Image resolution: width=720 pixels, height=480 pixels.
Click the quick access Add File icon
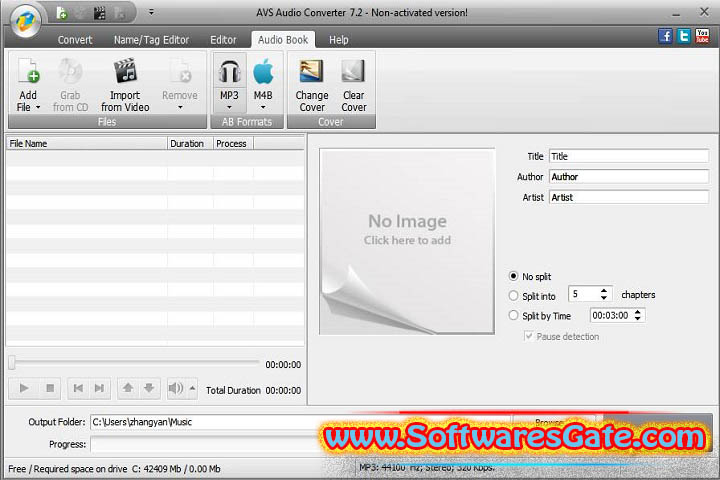[61, 13]
